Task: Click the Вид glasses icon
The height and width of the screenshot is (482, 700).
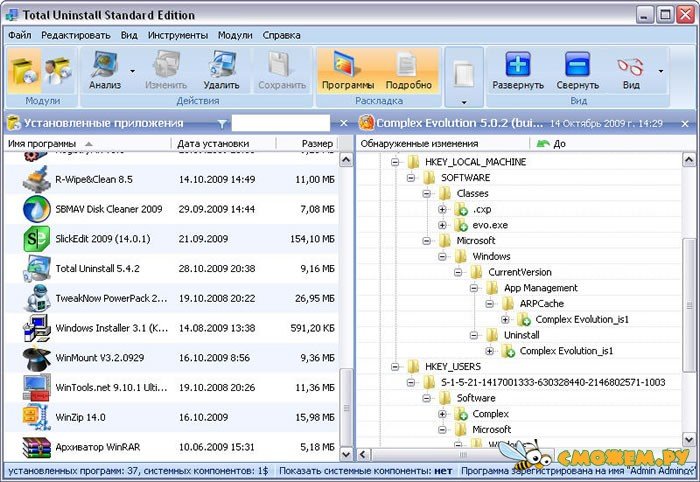Action: pos(630,69)
